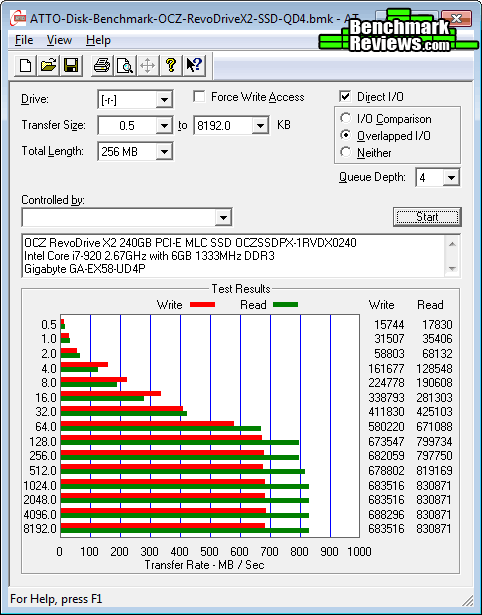
Task: Activate context help arrow-question icon
Action: pos(194,65)
